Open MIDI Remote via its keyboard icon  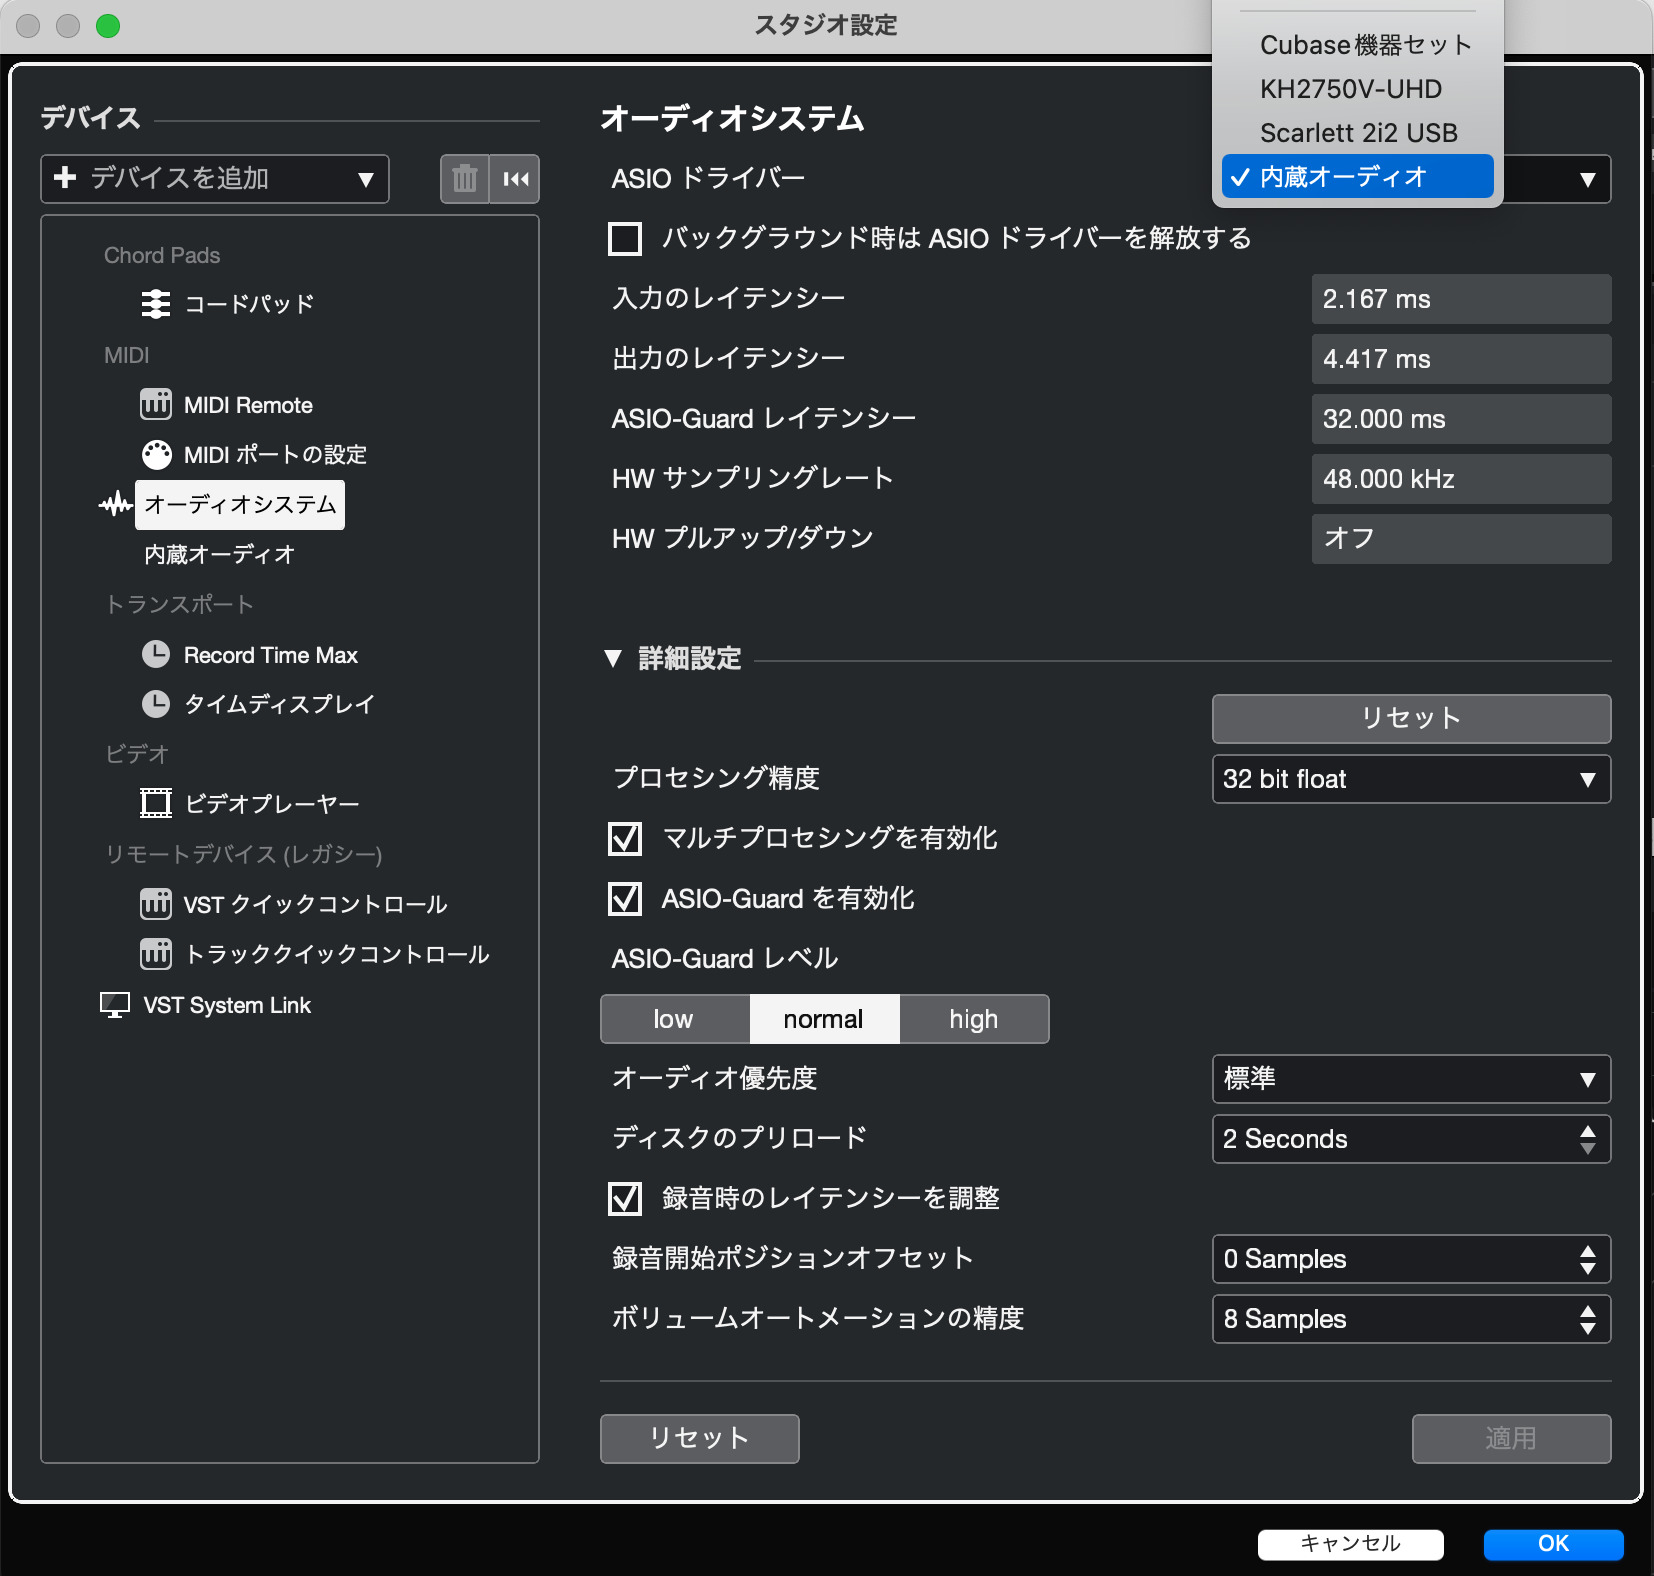[156, 405]
